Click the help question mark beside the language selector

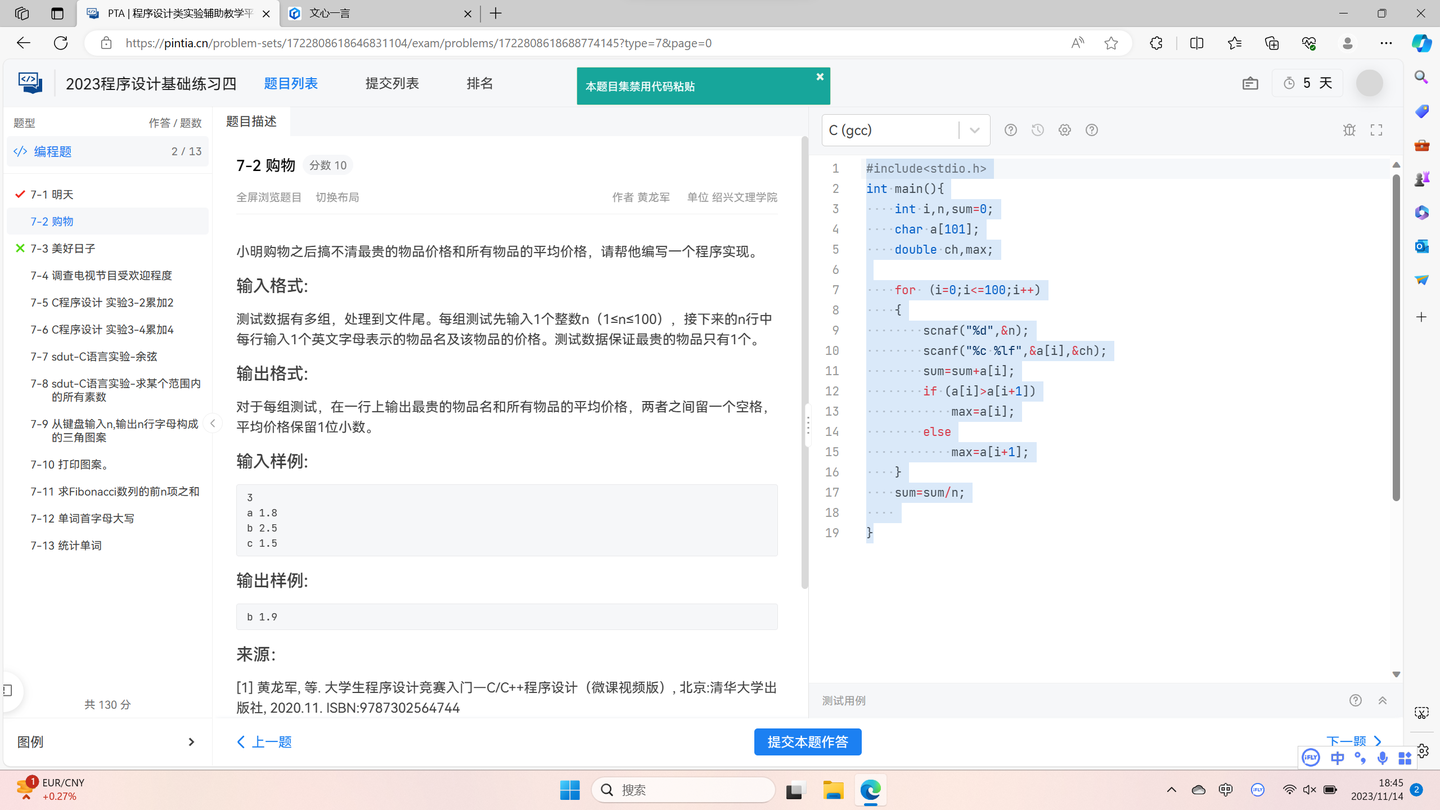pos(1010,130)
